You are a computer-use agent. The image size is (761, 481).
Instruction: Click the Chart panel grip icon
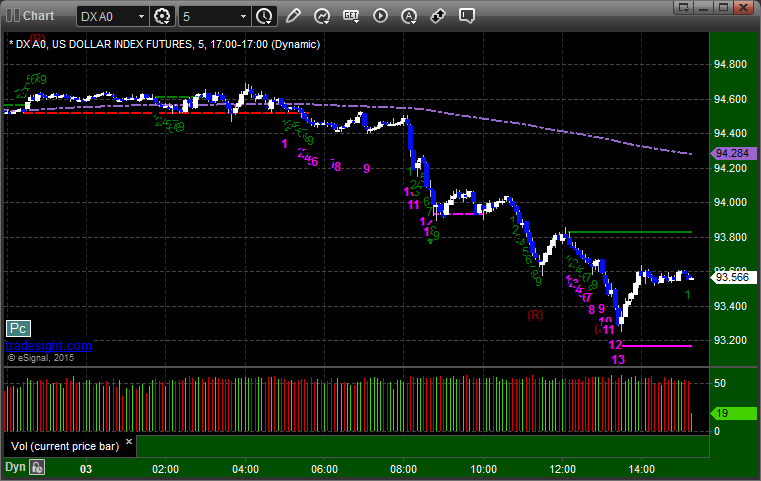[13, 16]
